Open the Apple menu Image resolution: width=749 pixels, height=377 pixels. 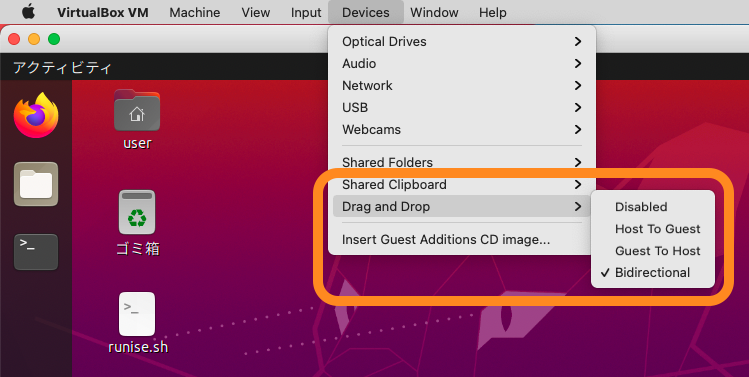(29, 12)
